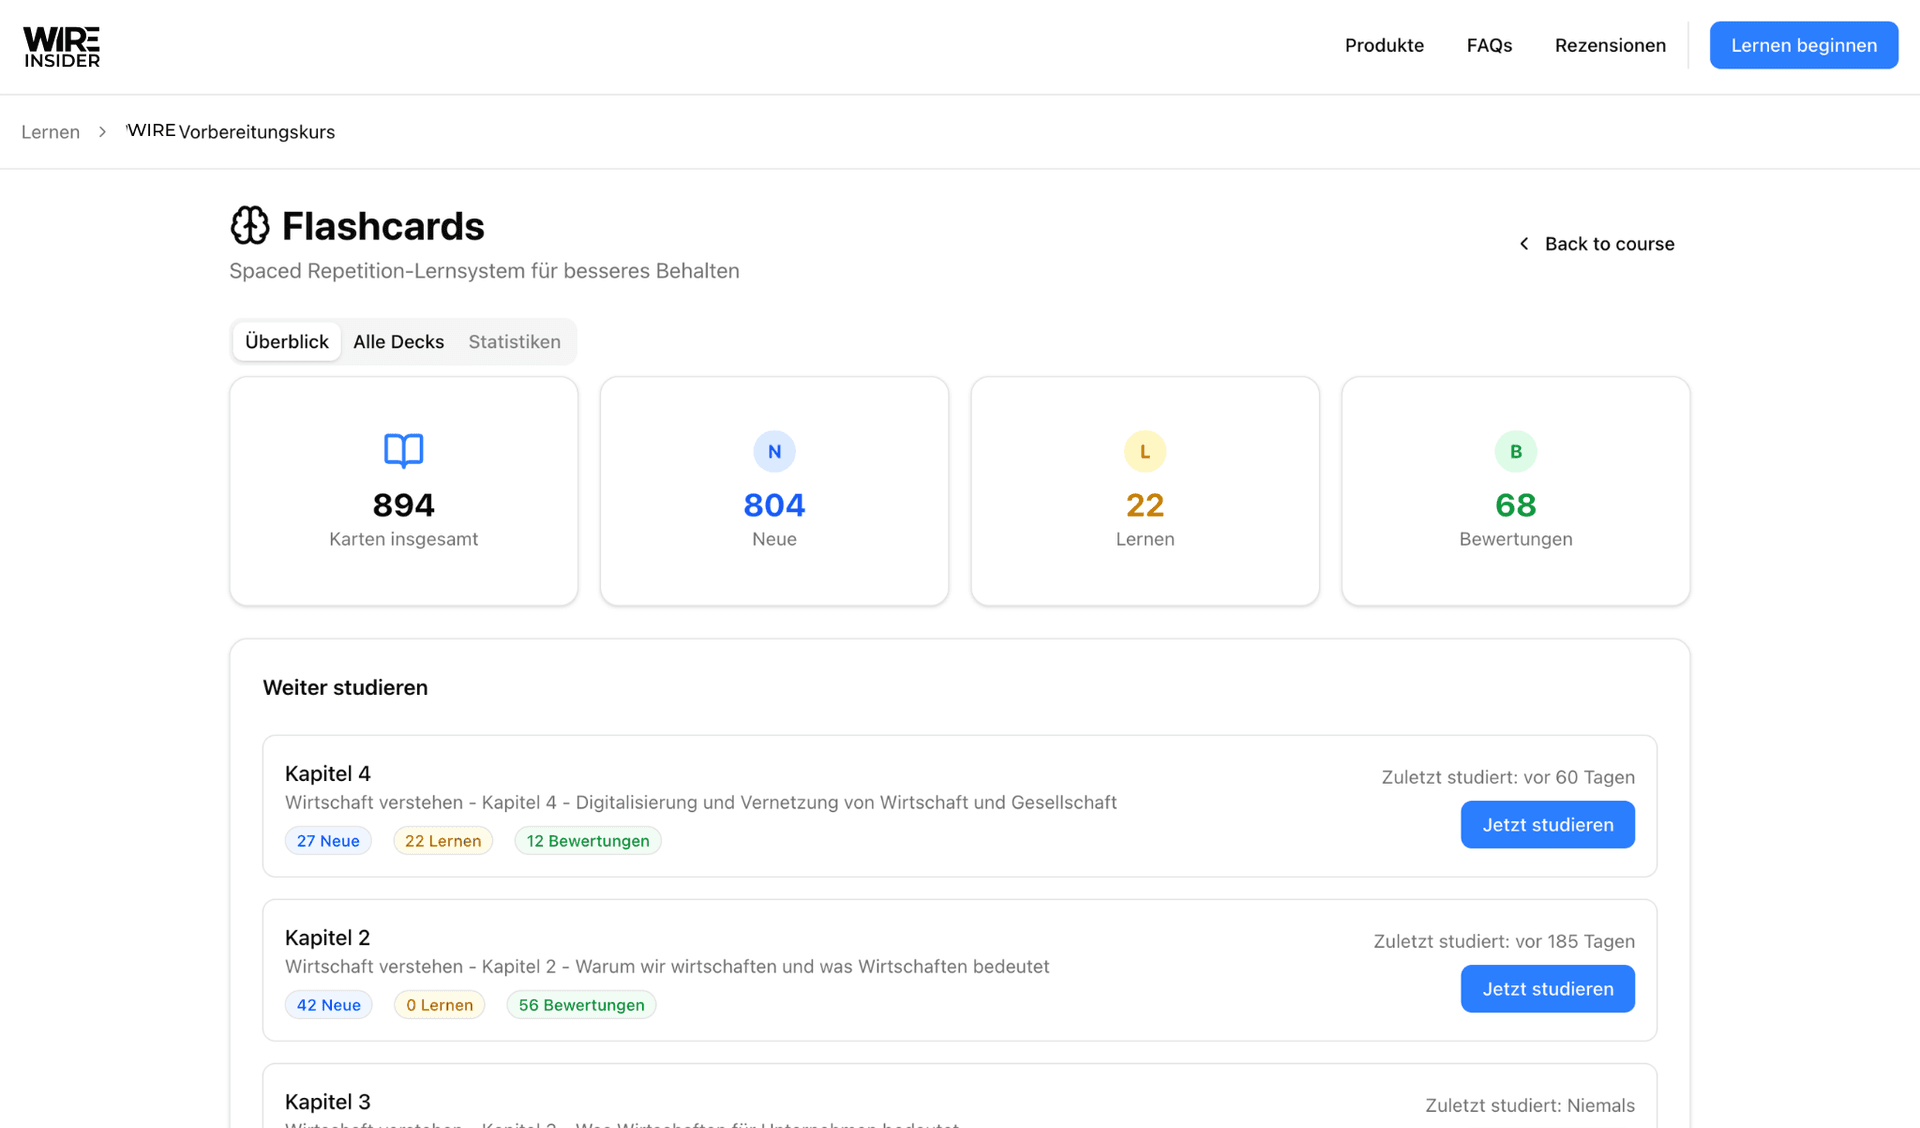Open the Lernen breadcrumb link

pyautogui.click(x=50, y=132)
